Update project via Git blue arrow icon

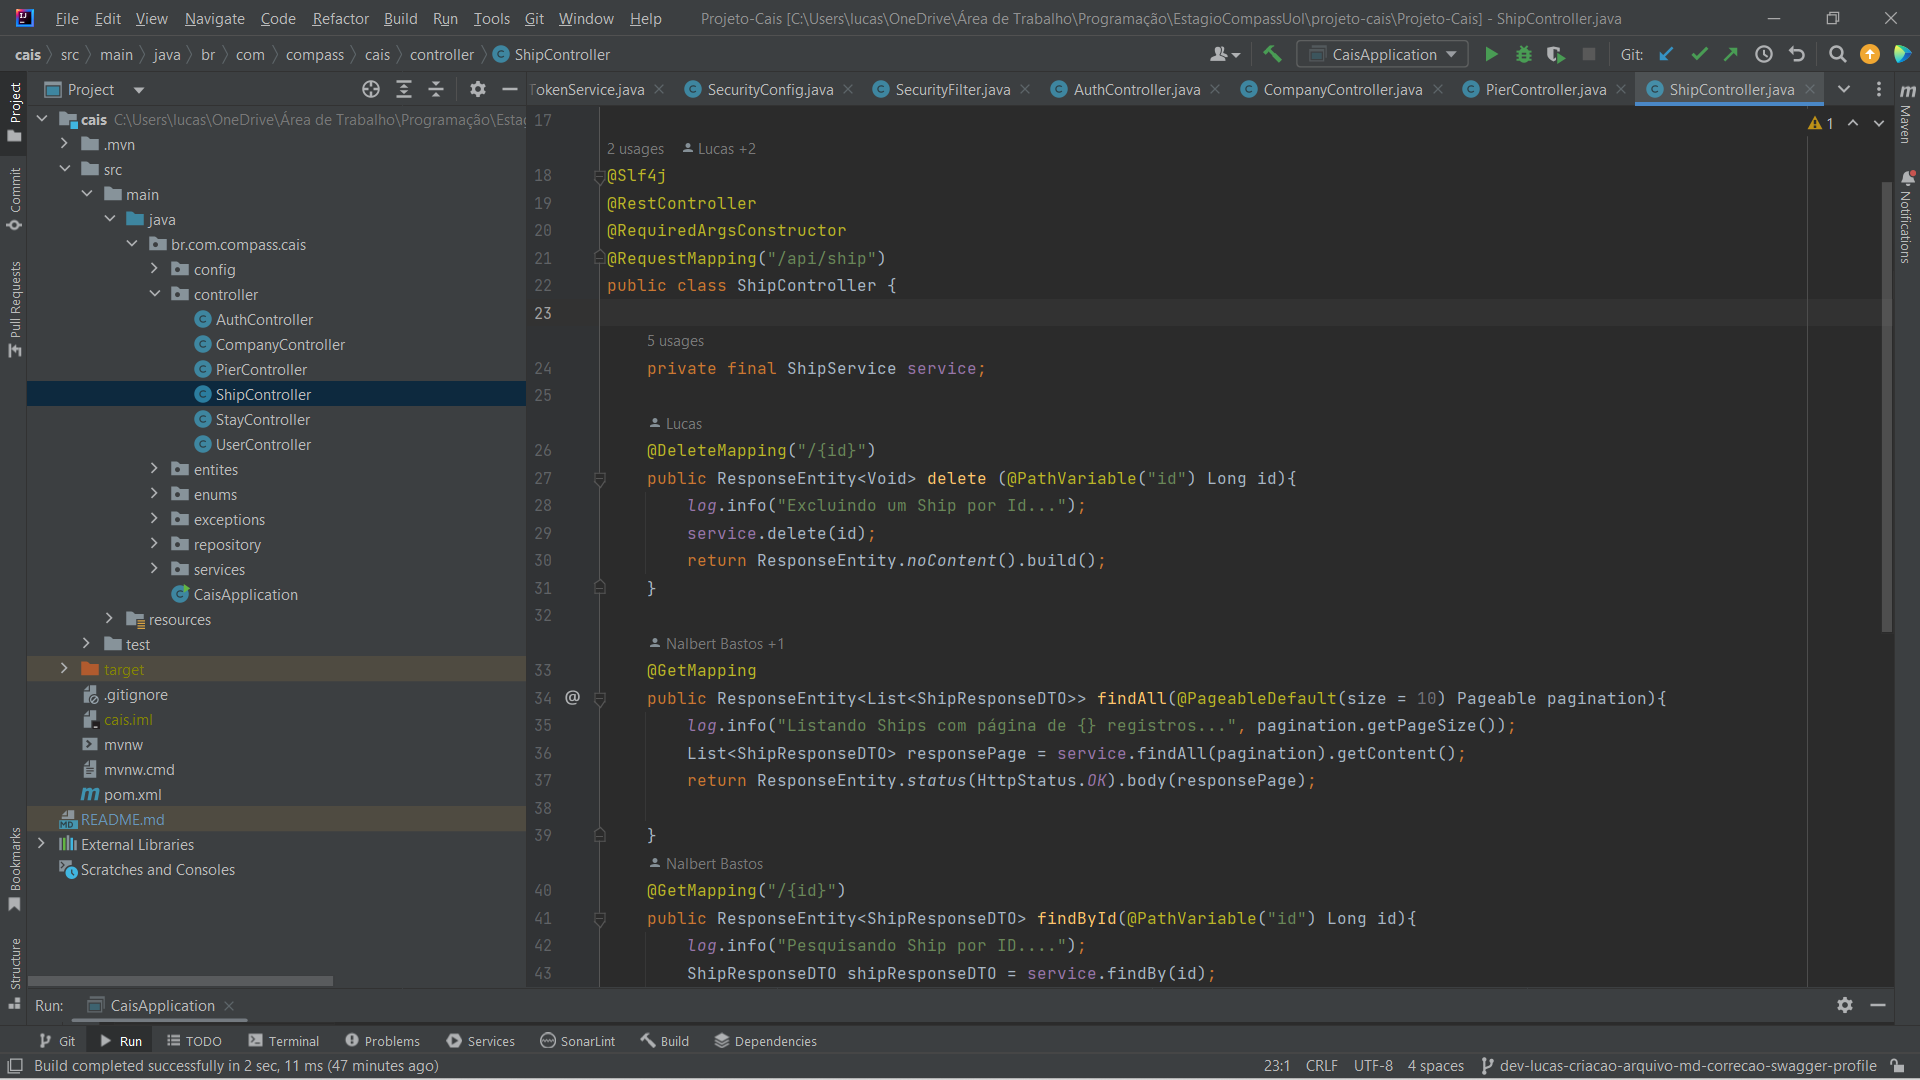point(1666,55)
